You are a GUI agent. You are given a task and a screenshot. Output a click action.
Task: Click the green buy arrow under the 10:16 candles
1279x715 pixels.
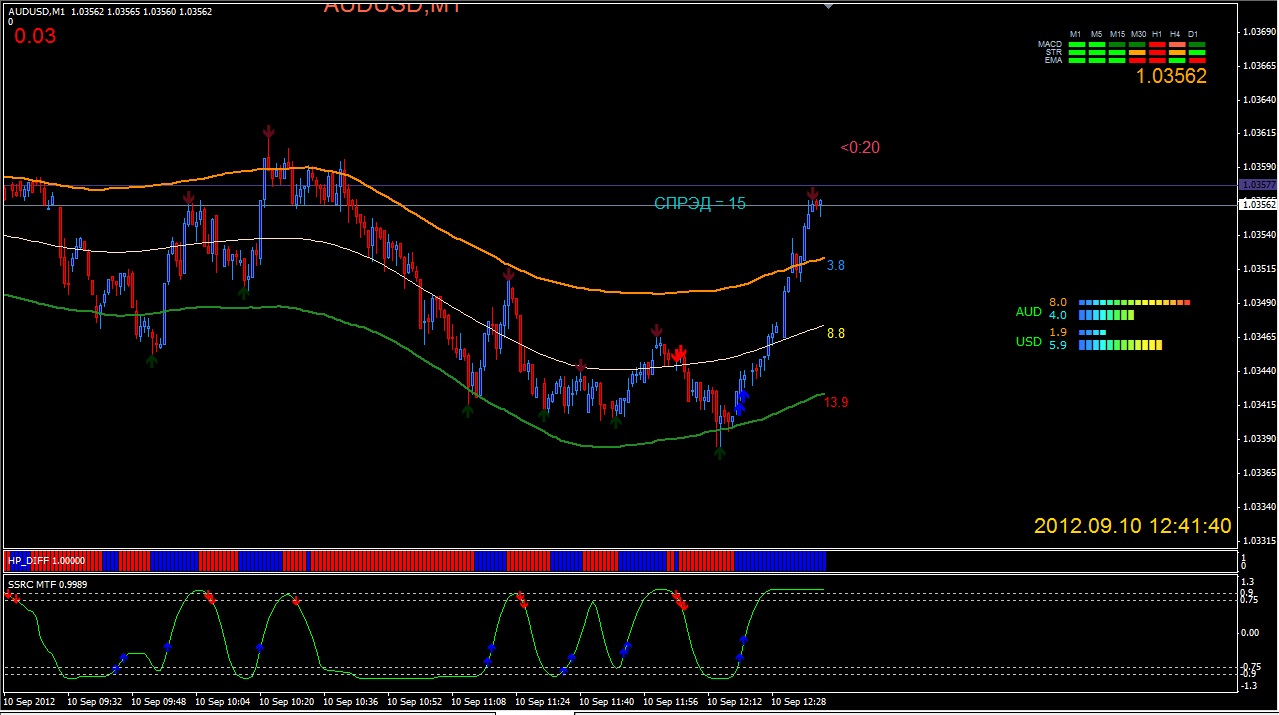(x=243, y=292)
